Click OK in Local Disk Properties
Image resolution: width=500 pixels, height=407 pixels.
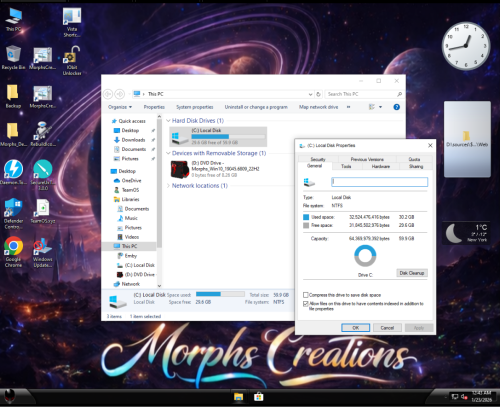point(355,328)
